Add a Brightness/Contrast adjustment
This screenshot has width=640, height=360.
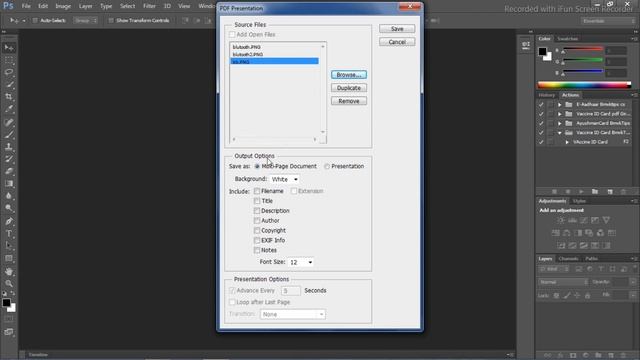coord(561,220)
